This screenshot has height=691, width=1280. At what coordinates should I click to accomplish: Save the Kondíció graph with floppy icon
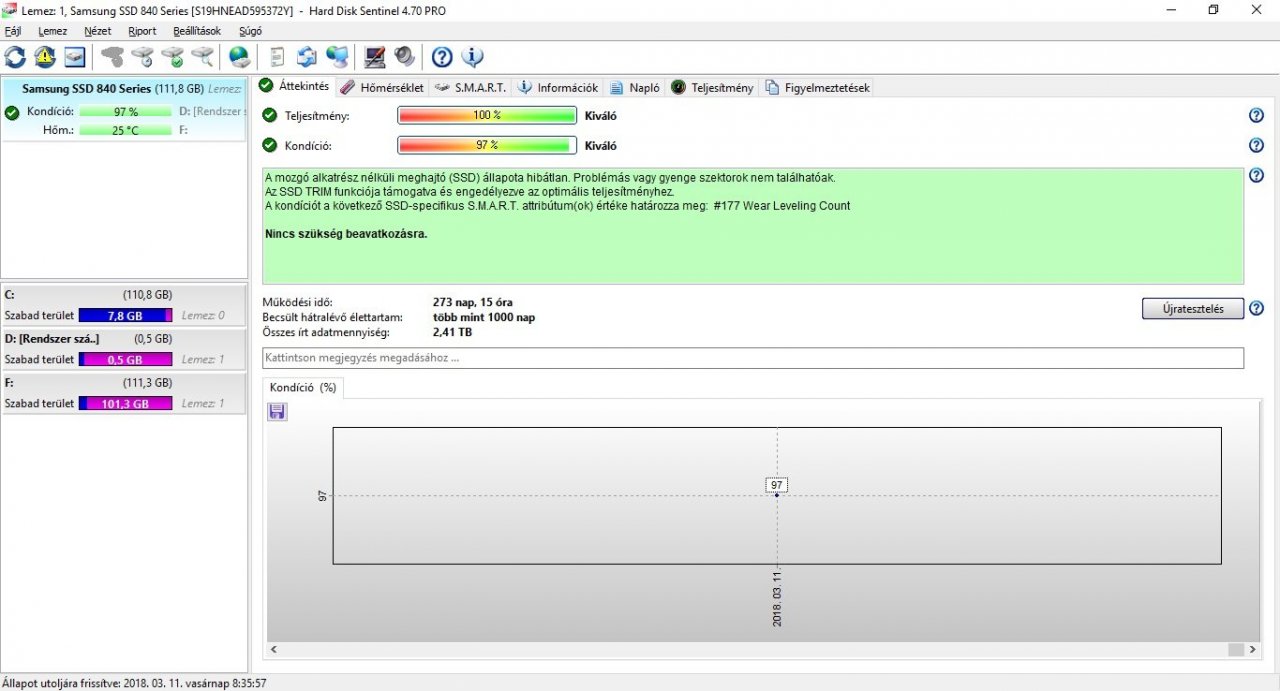tap(277, 411)
